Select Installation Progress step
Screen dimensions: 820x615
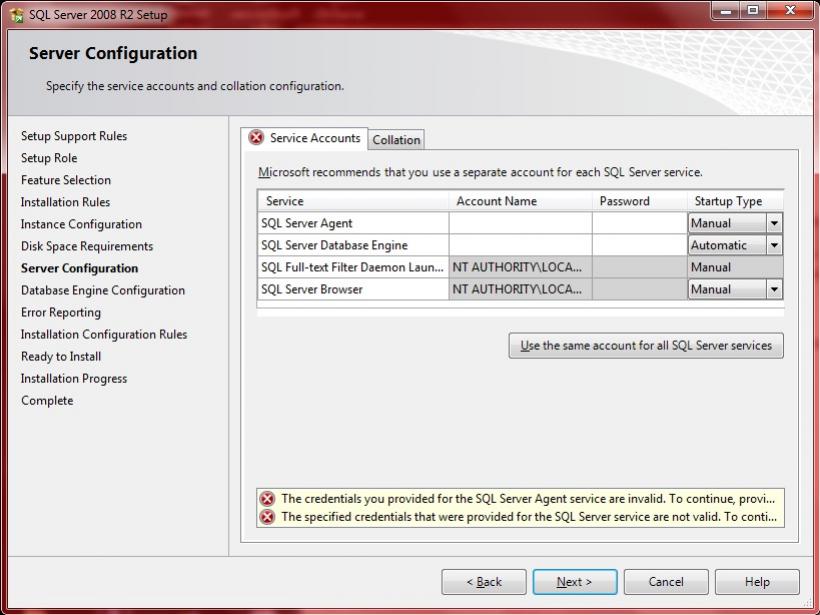[74, 379]
